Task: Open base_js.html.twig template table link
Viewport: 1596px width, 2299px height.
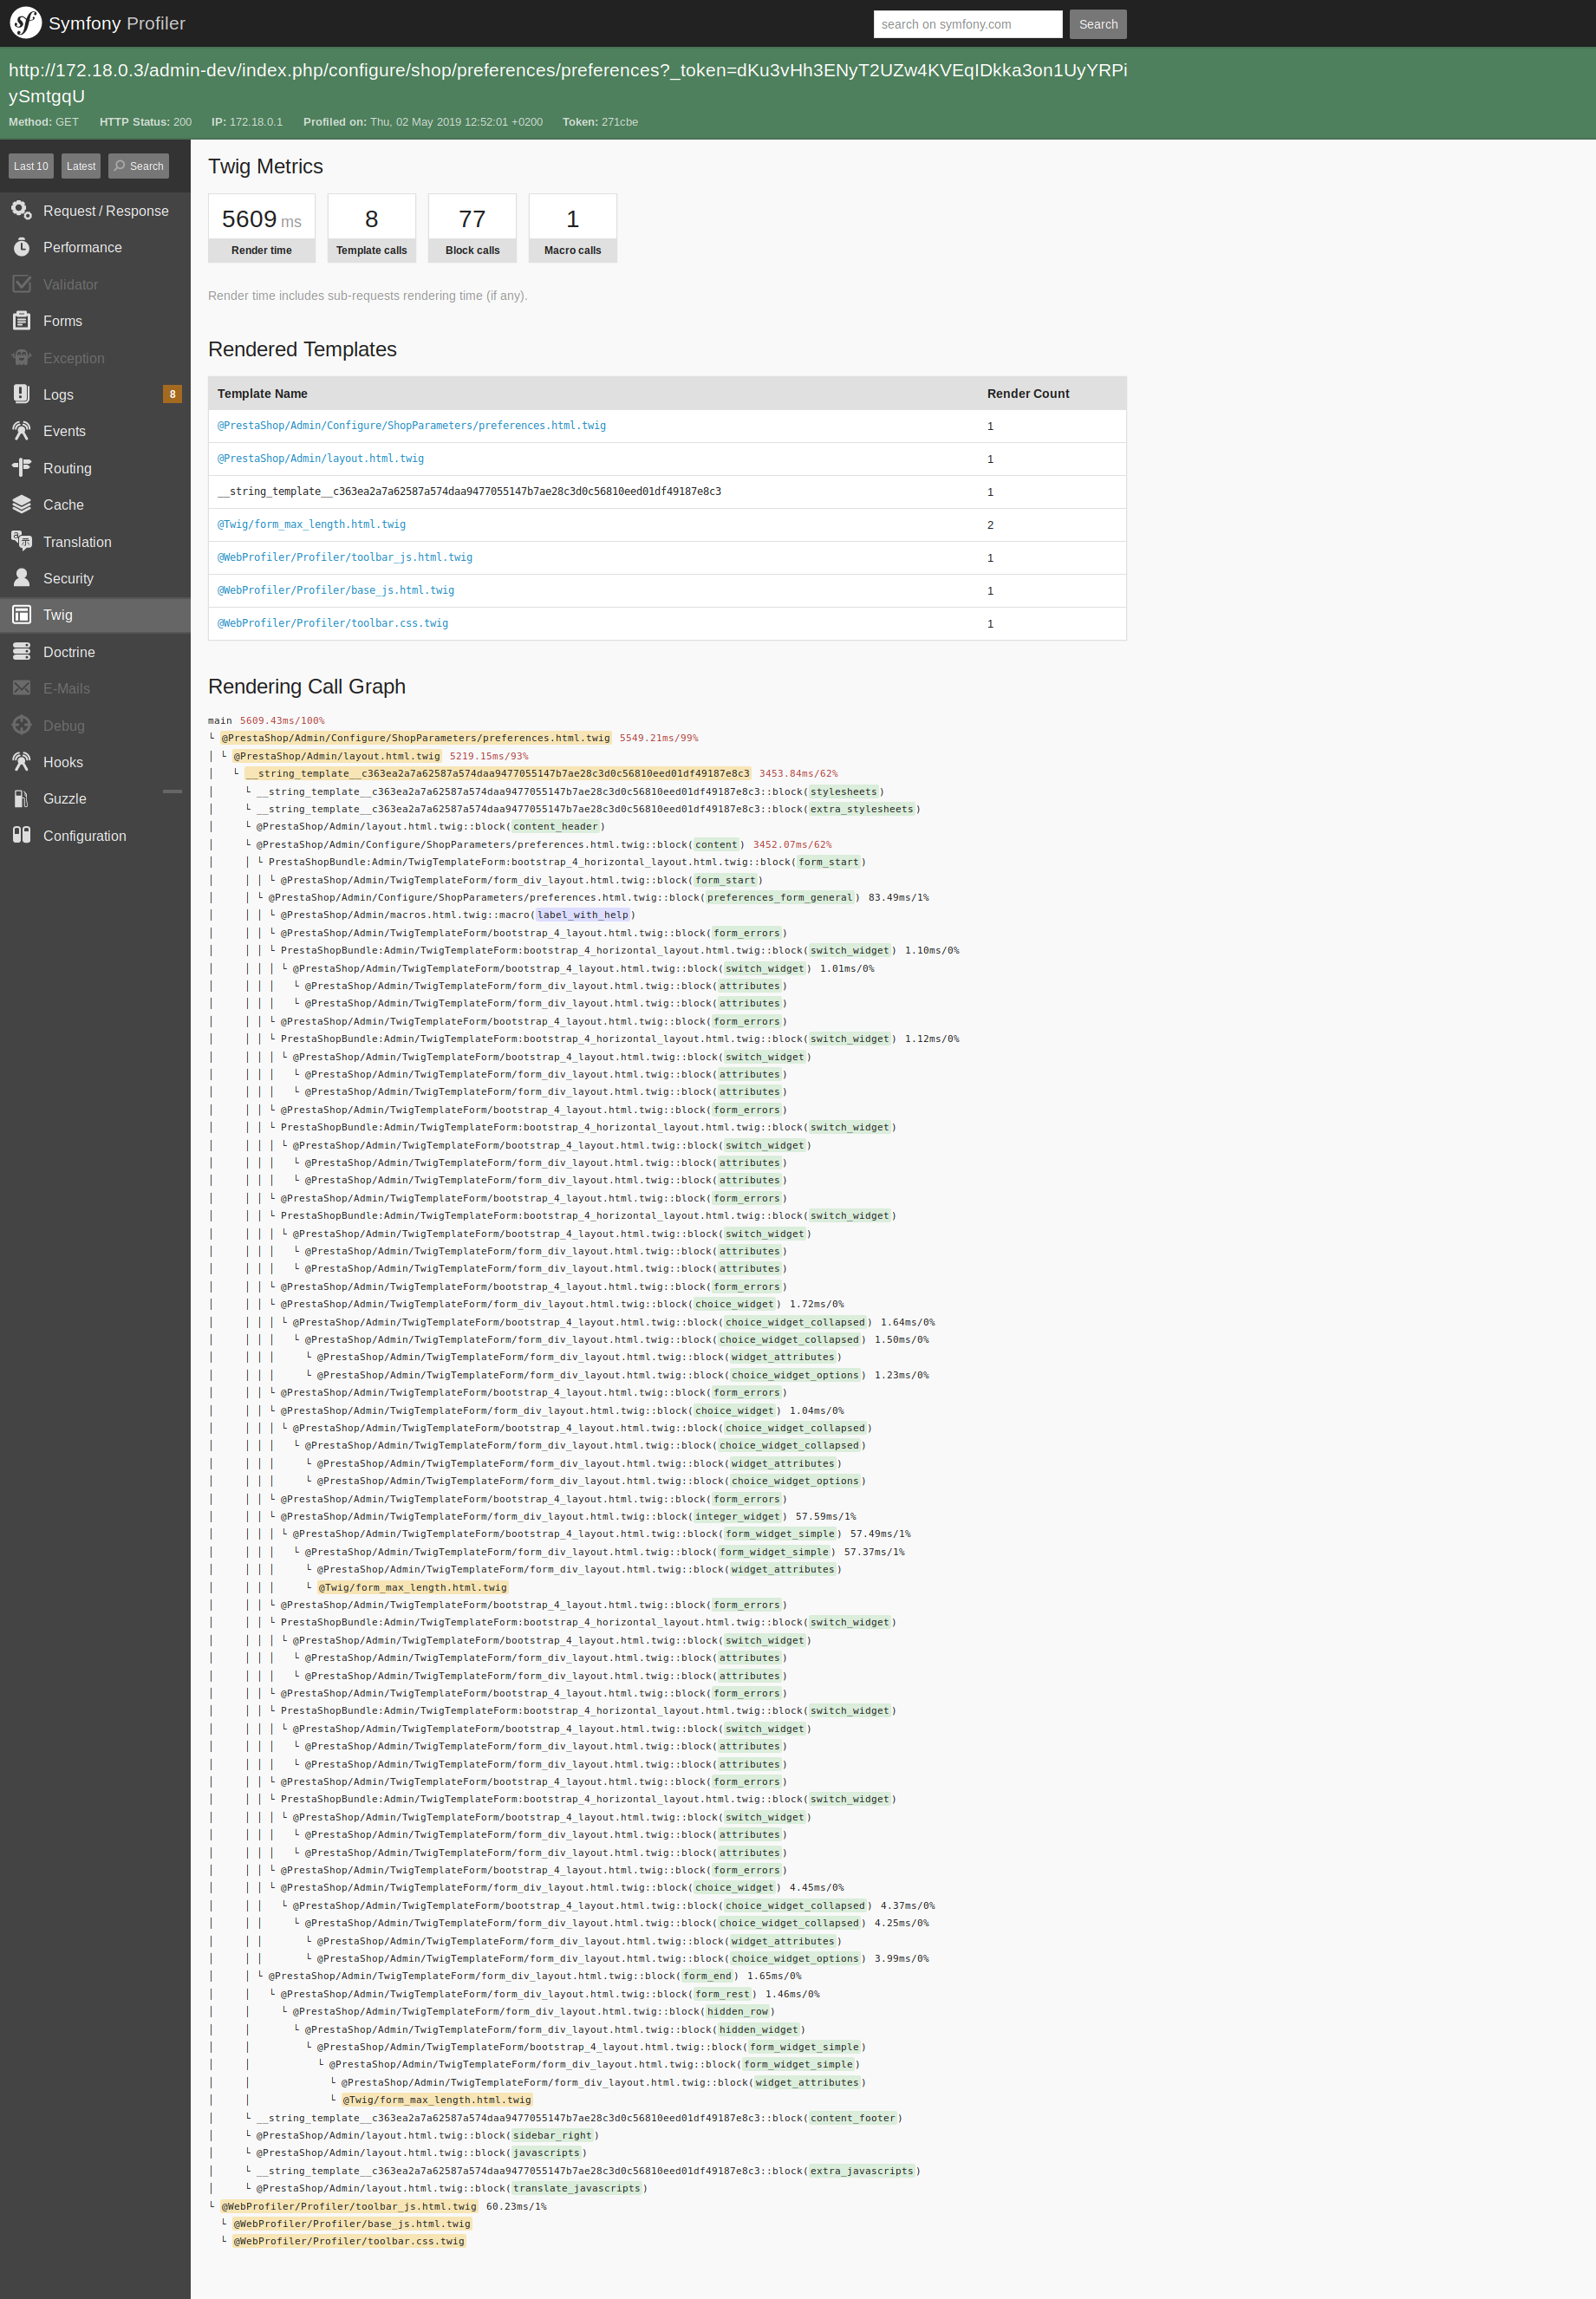Action: (335, 590)
